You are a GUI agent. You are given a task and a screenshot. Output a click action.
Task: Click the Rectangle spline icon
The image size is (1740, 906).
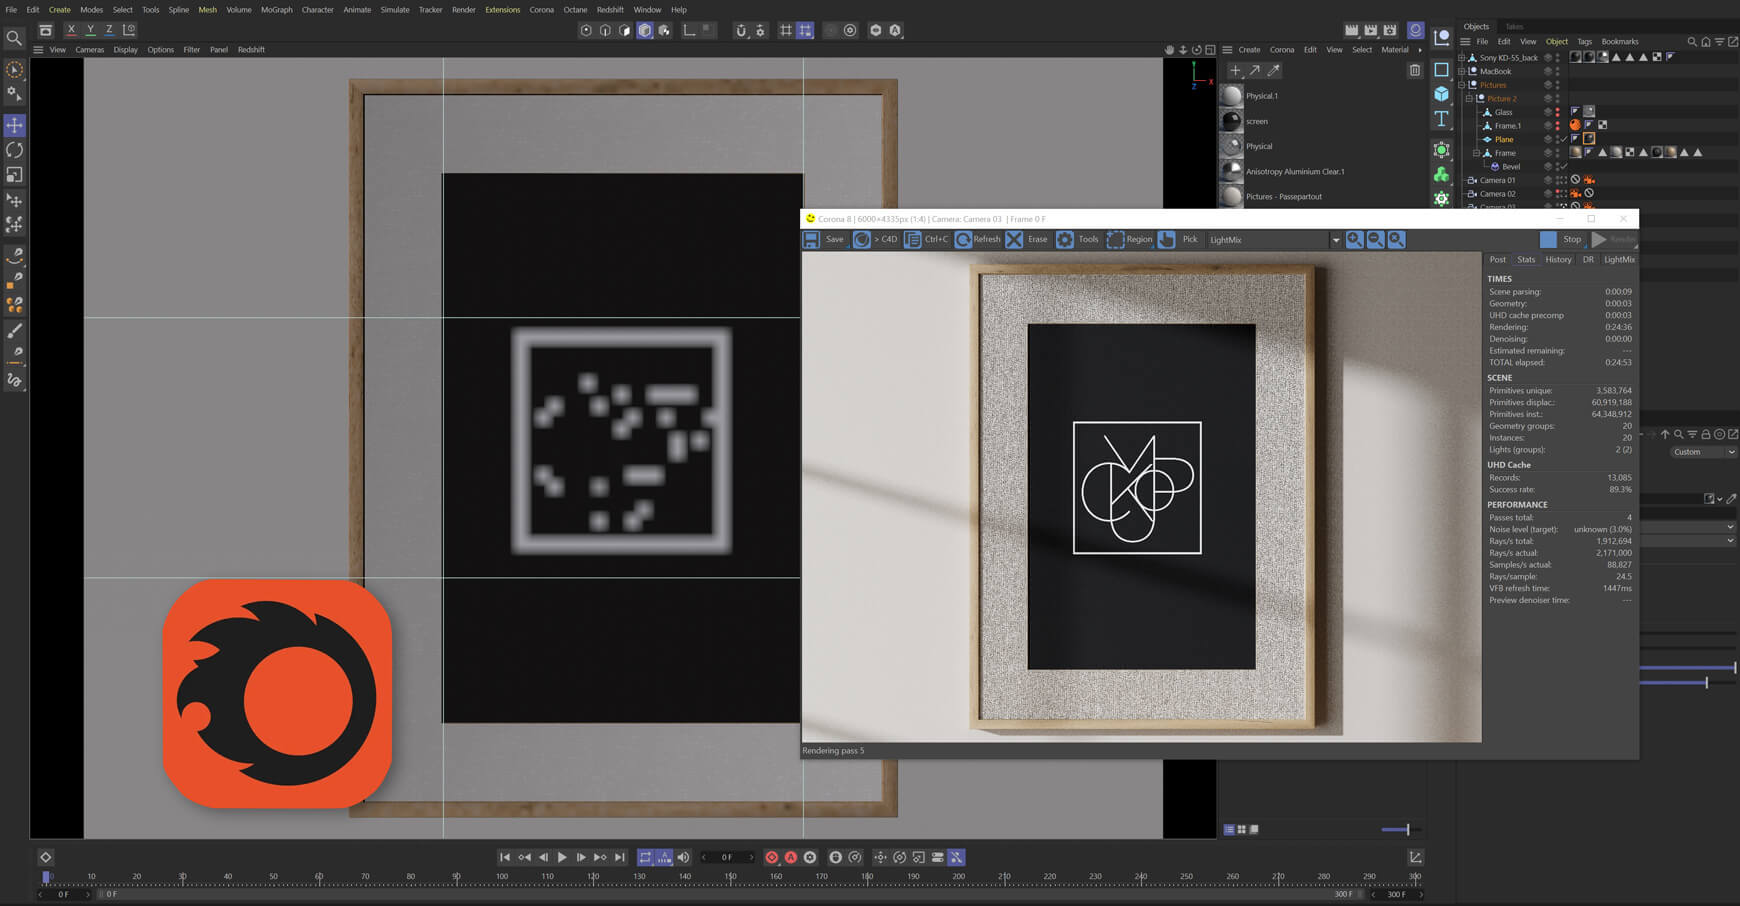1441,69
